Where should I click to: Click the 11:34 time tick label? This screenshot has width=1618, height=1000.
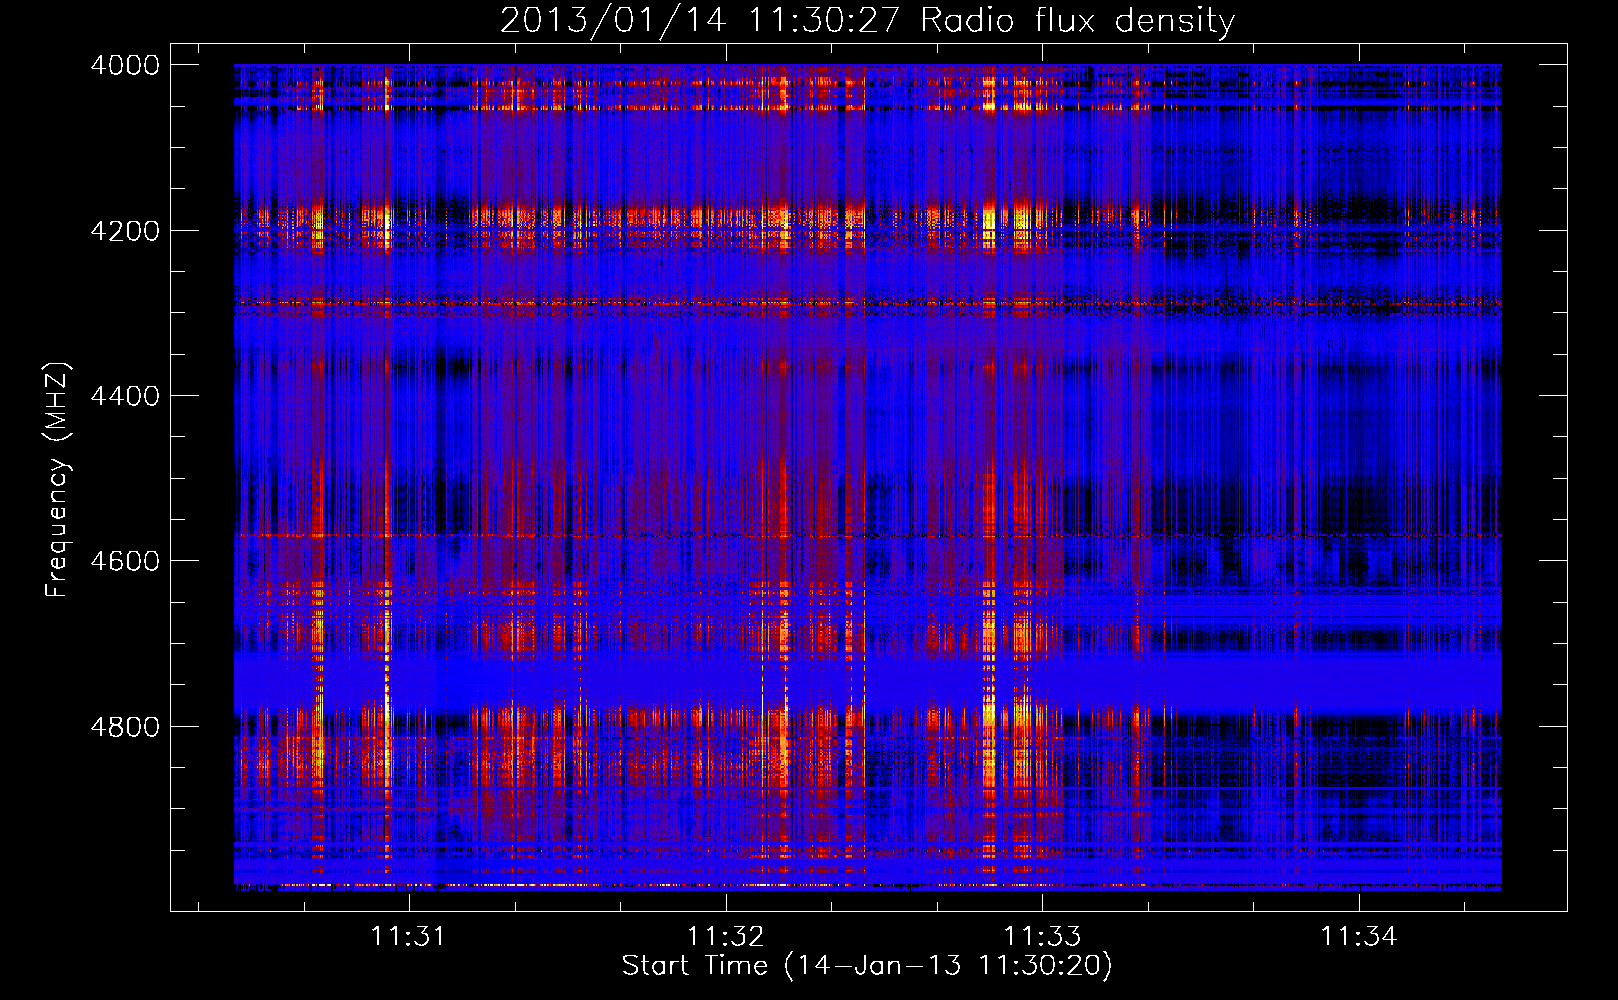click(1358, 937)
